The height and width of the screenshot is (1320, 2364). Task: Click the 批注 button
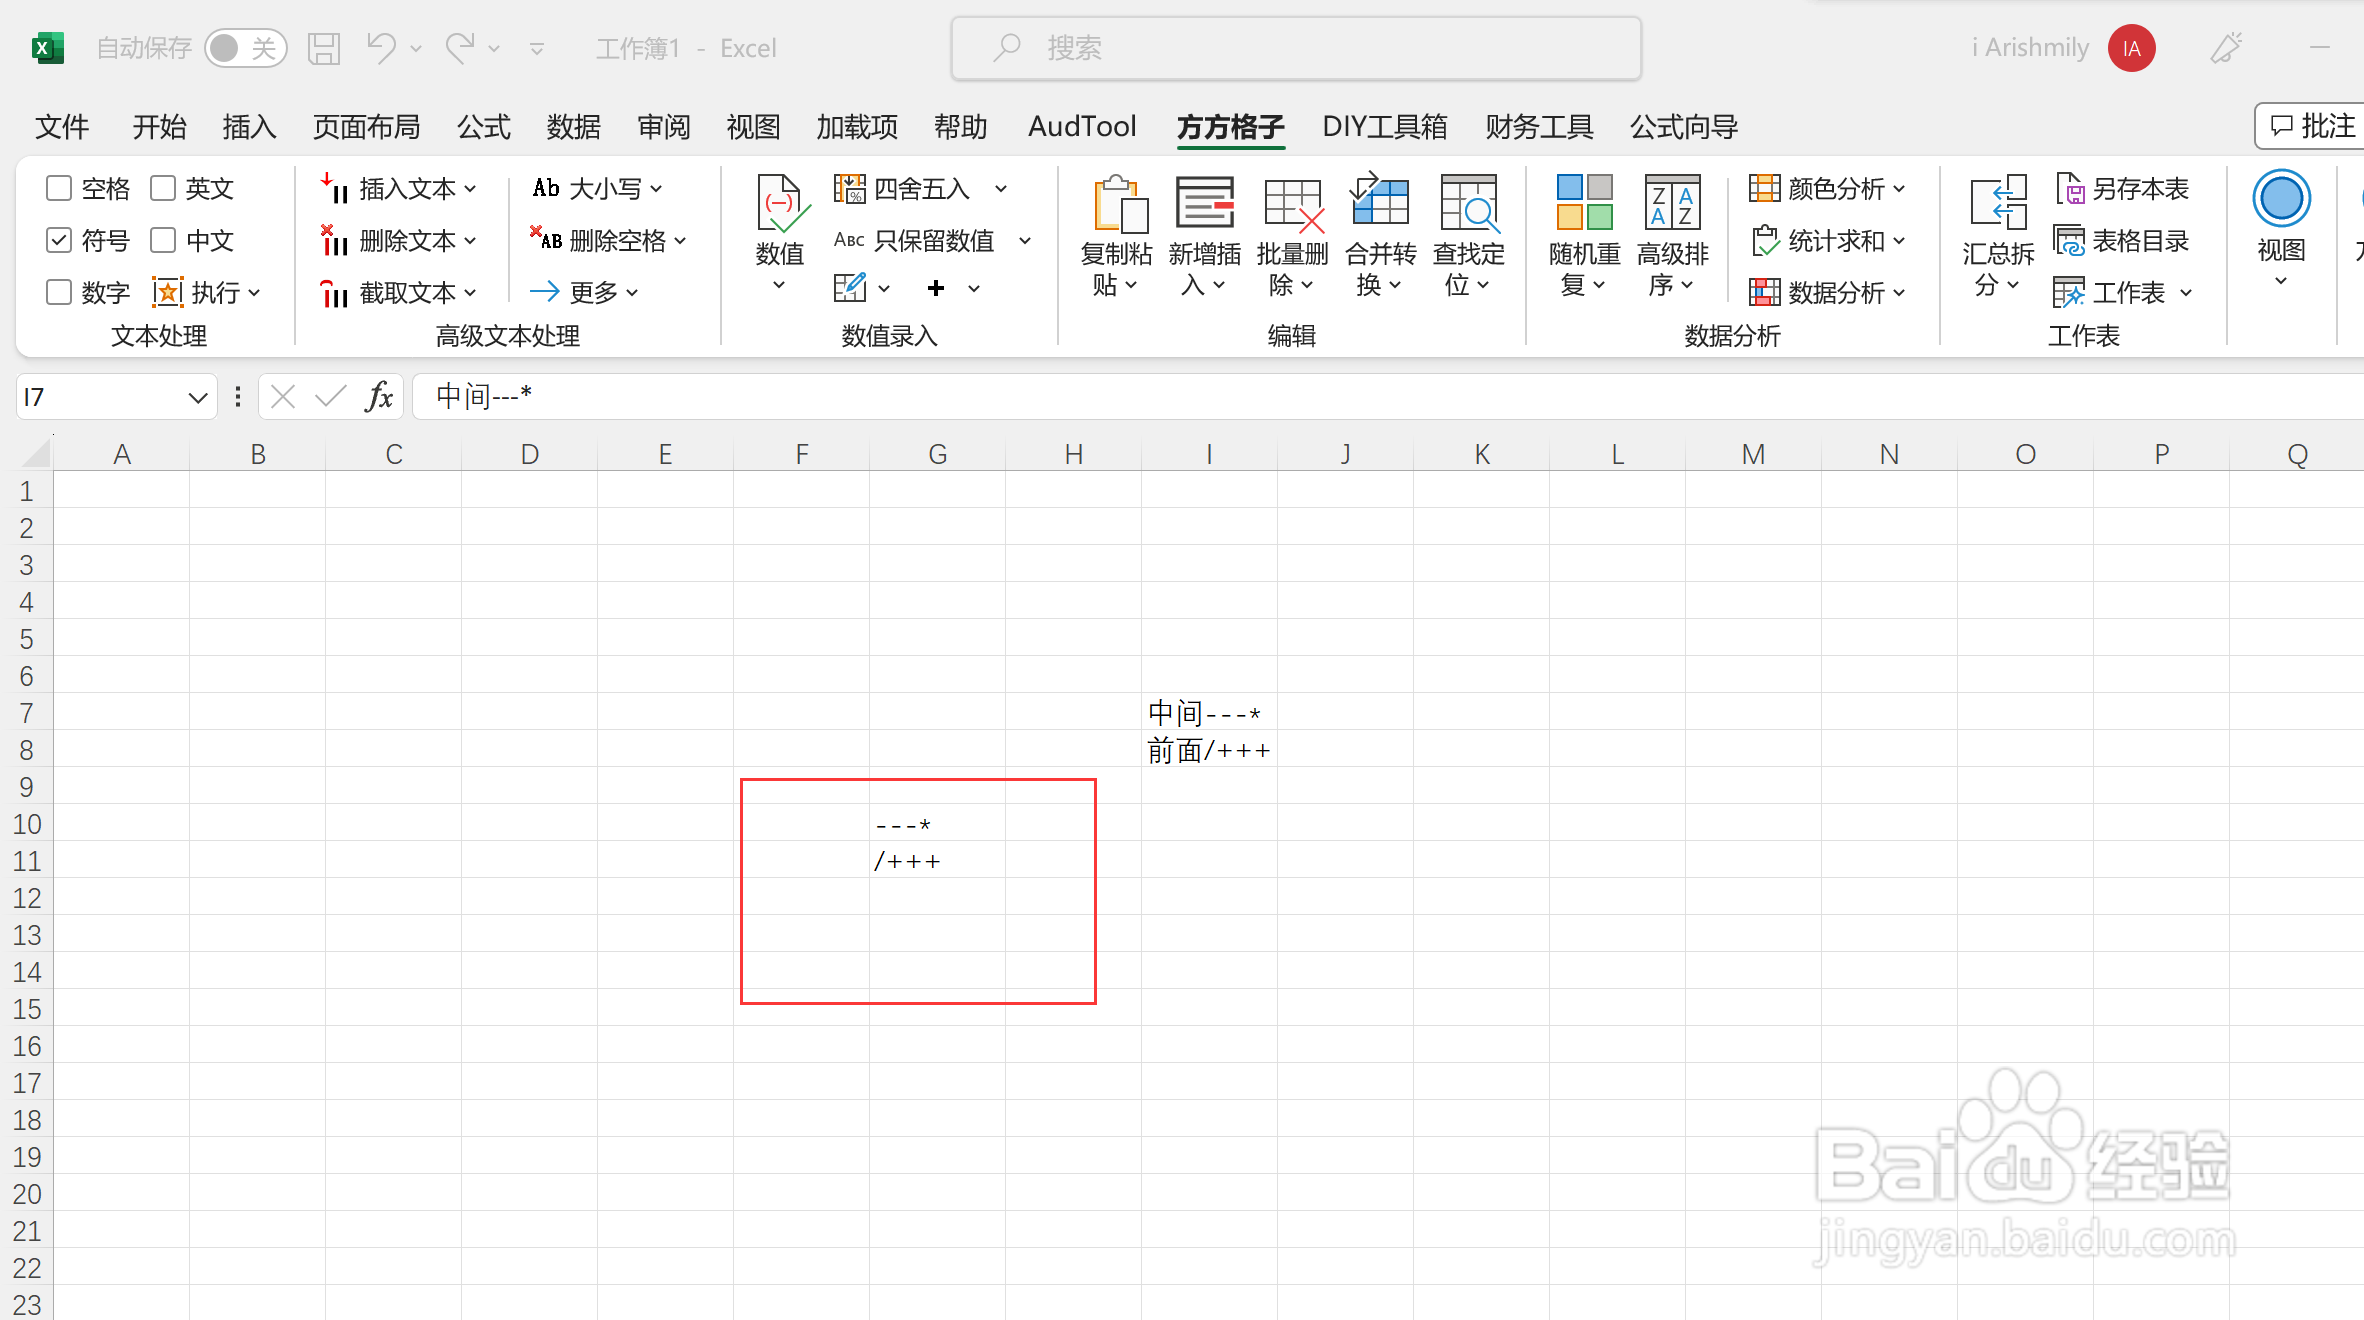2312,126
